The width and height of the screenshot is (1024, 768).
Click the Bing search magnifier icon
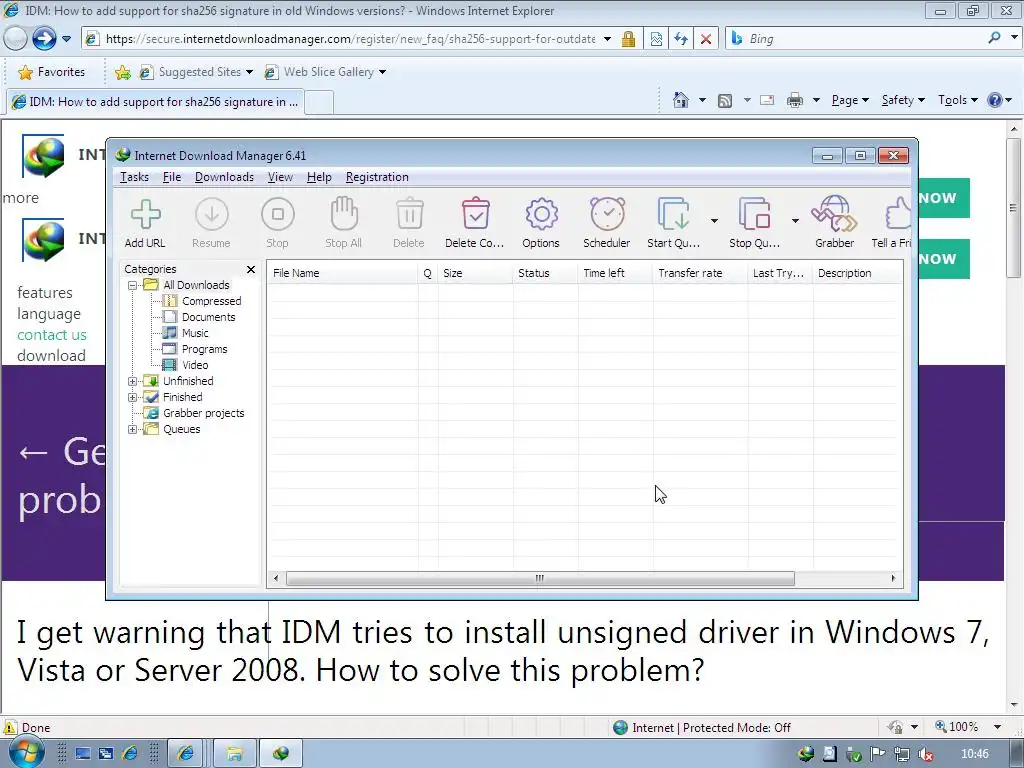click(995, 38)
